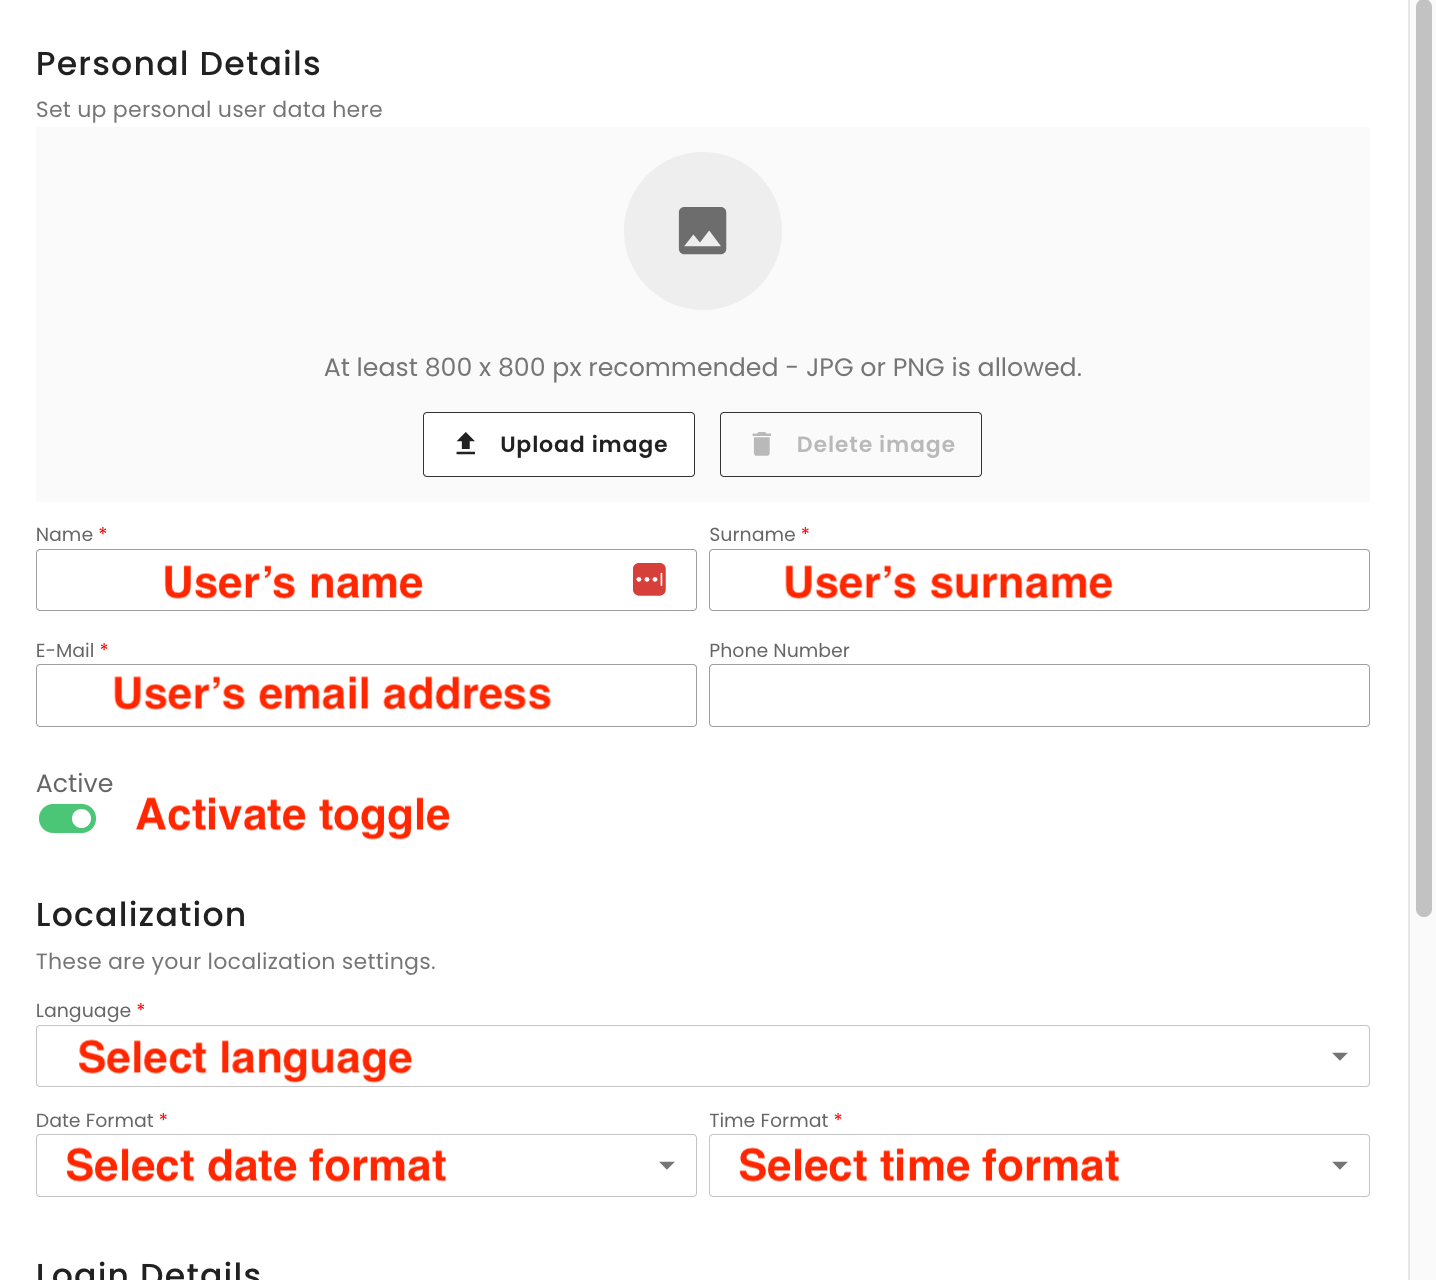The height and width of the screenshot is (1280, 1436).
Task: Focus the Surname input field
Action: click(1038, 580)
